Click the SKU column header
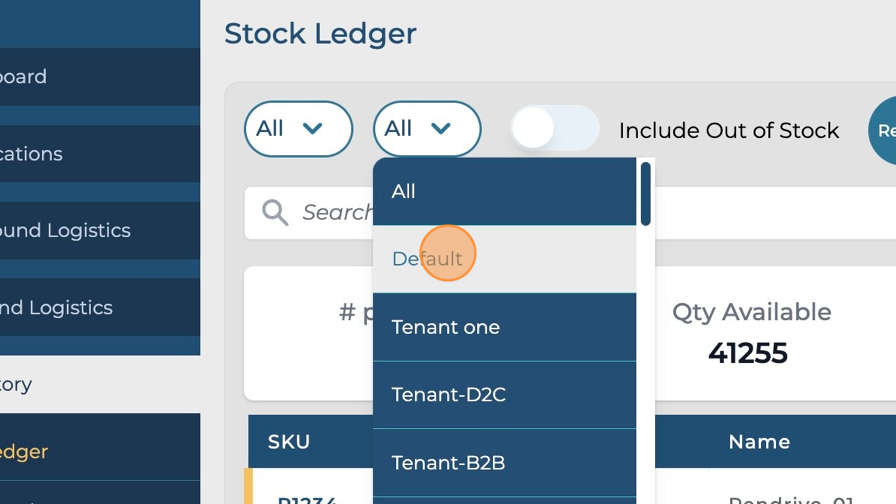 pyautogui.click(x=289, y=442)
